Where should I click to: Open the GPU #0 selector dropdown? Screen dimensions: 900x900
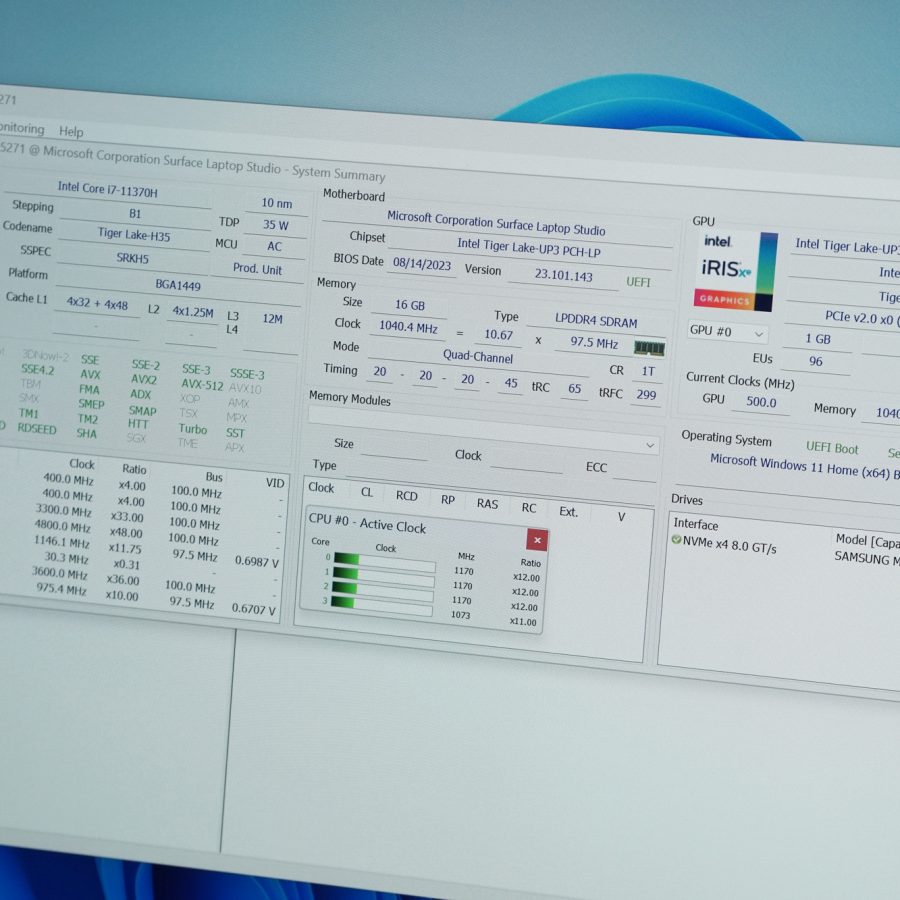pyautogui.click(x=727, y=332)
